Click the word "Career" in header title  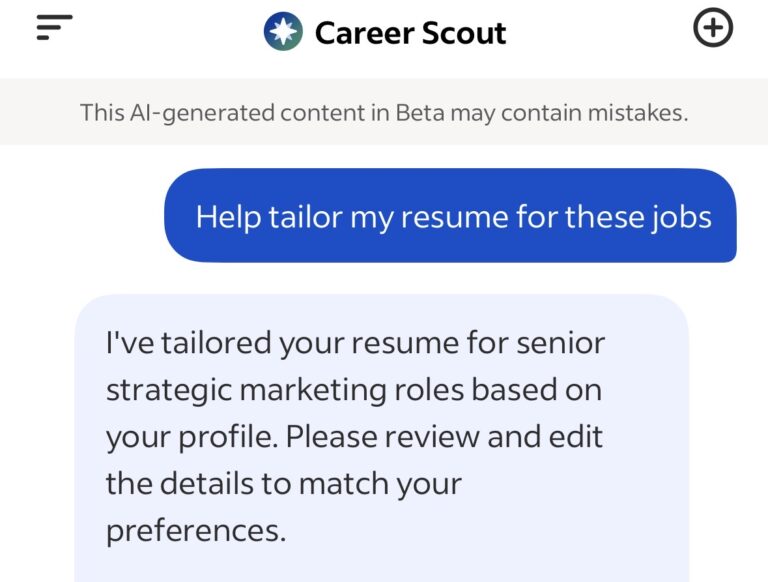(358, 33)
